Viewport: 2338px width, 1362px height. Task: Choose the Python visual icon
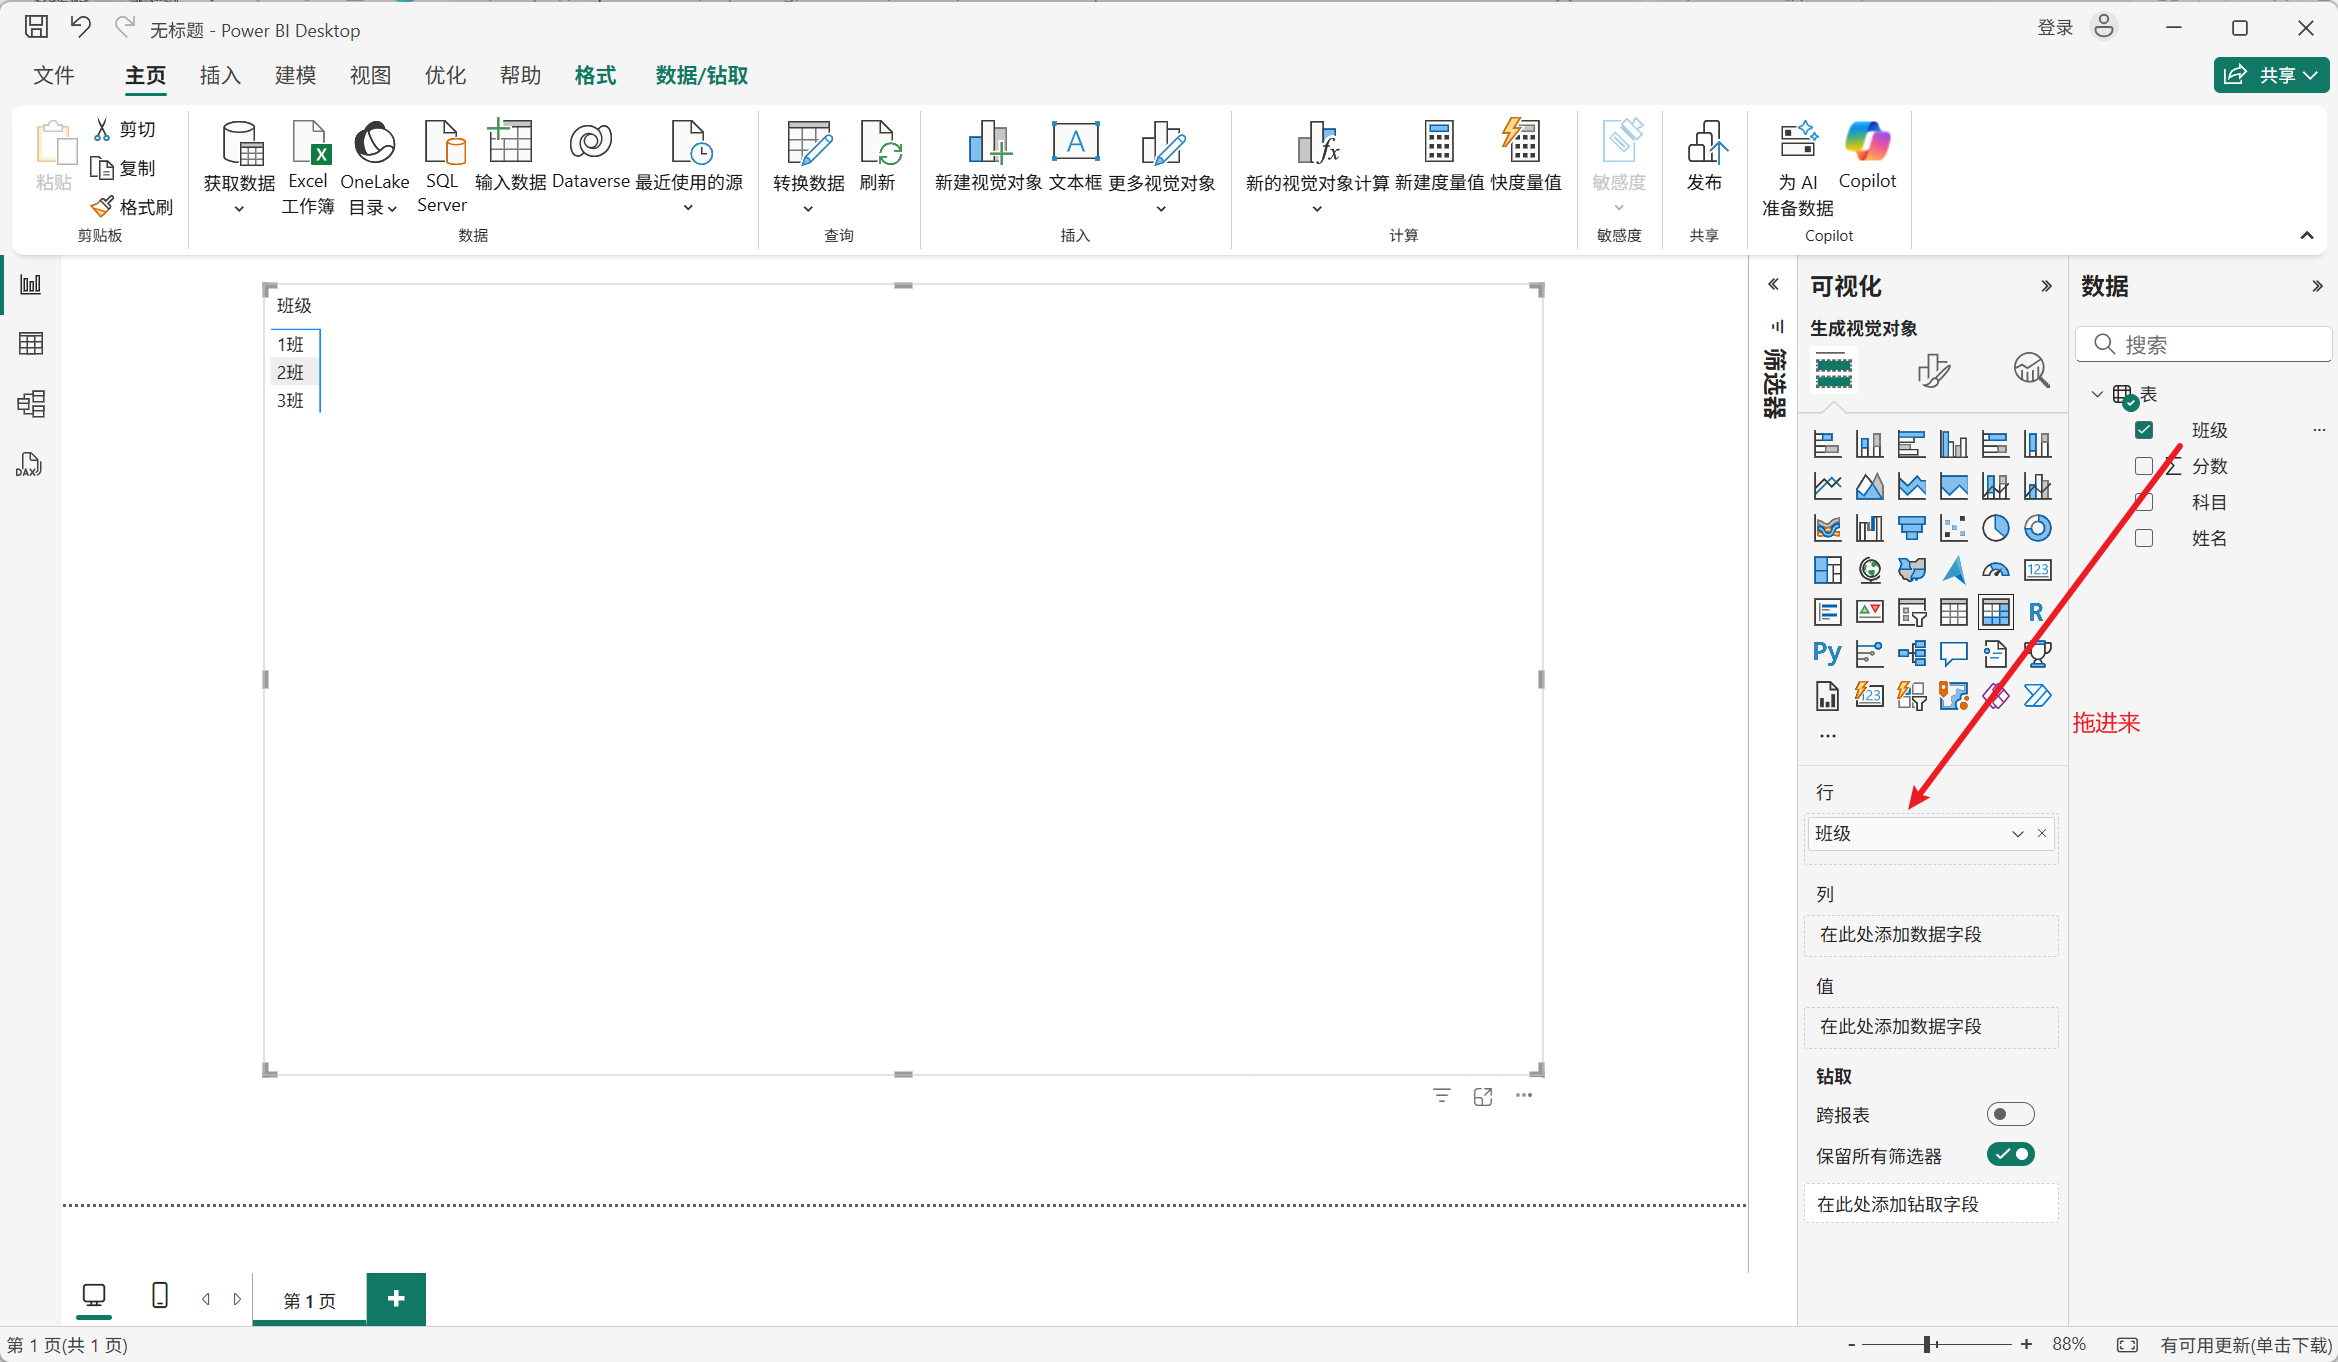[x=1827, y=653]
